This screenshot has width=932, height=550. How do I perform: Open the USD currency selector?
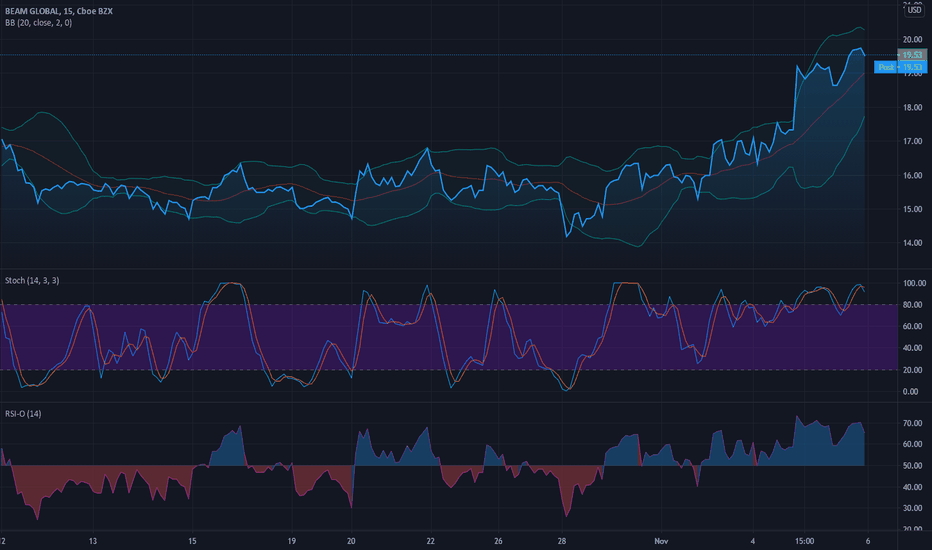click(x=913, y=11)
